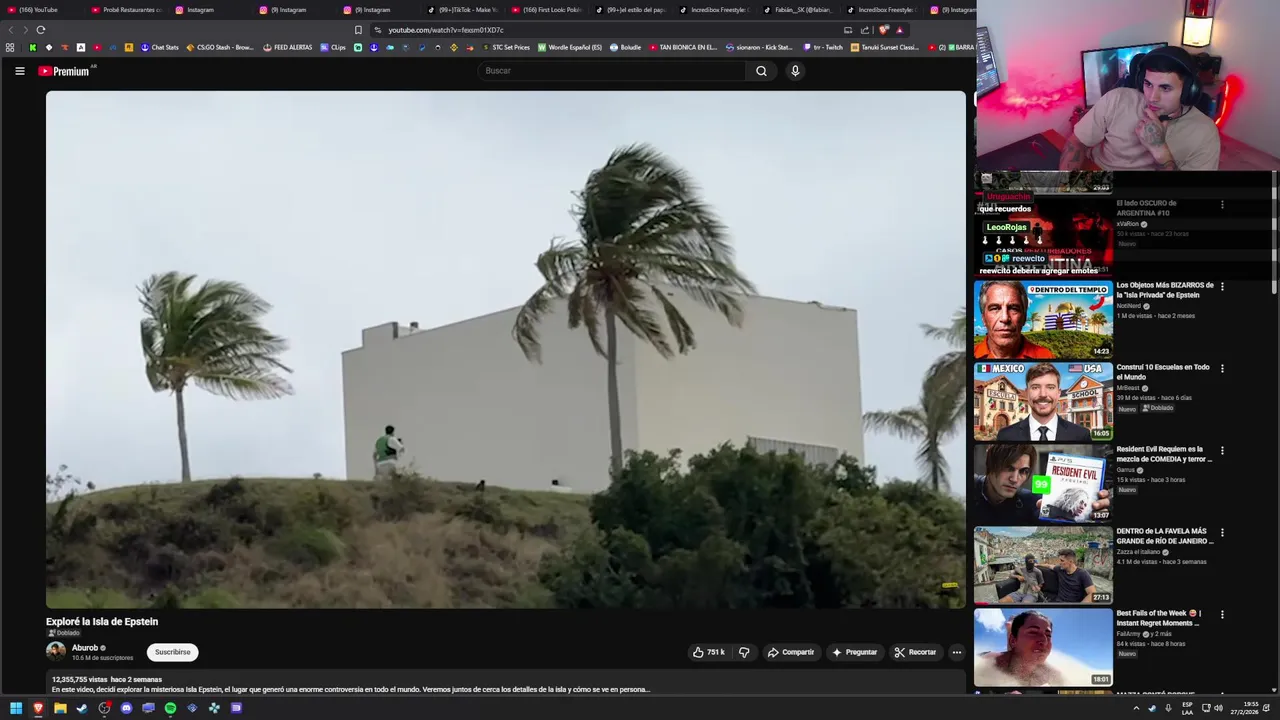This screenshot has width=1280, height=720.
Task: Open the CS:GO Stash bookmark
Action: click(220, 47)
